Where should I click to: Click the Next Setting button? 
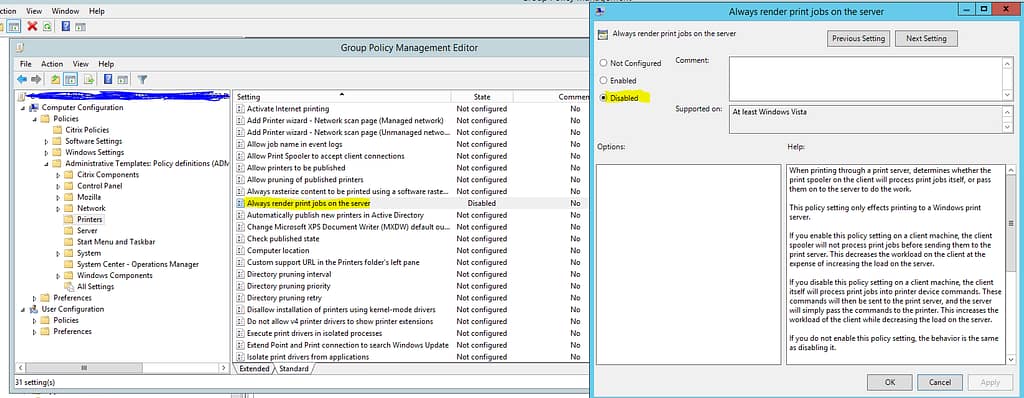coord(925,39)
